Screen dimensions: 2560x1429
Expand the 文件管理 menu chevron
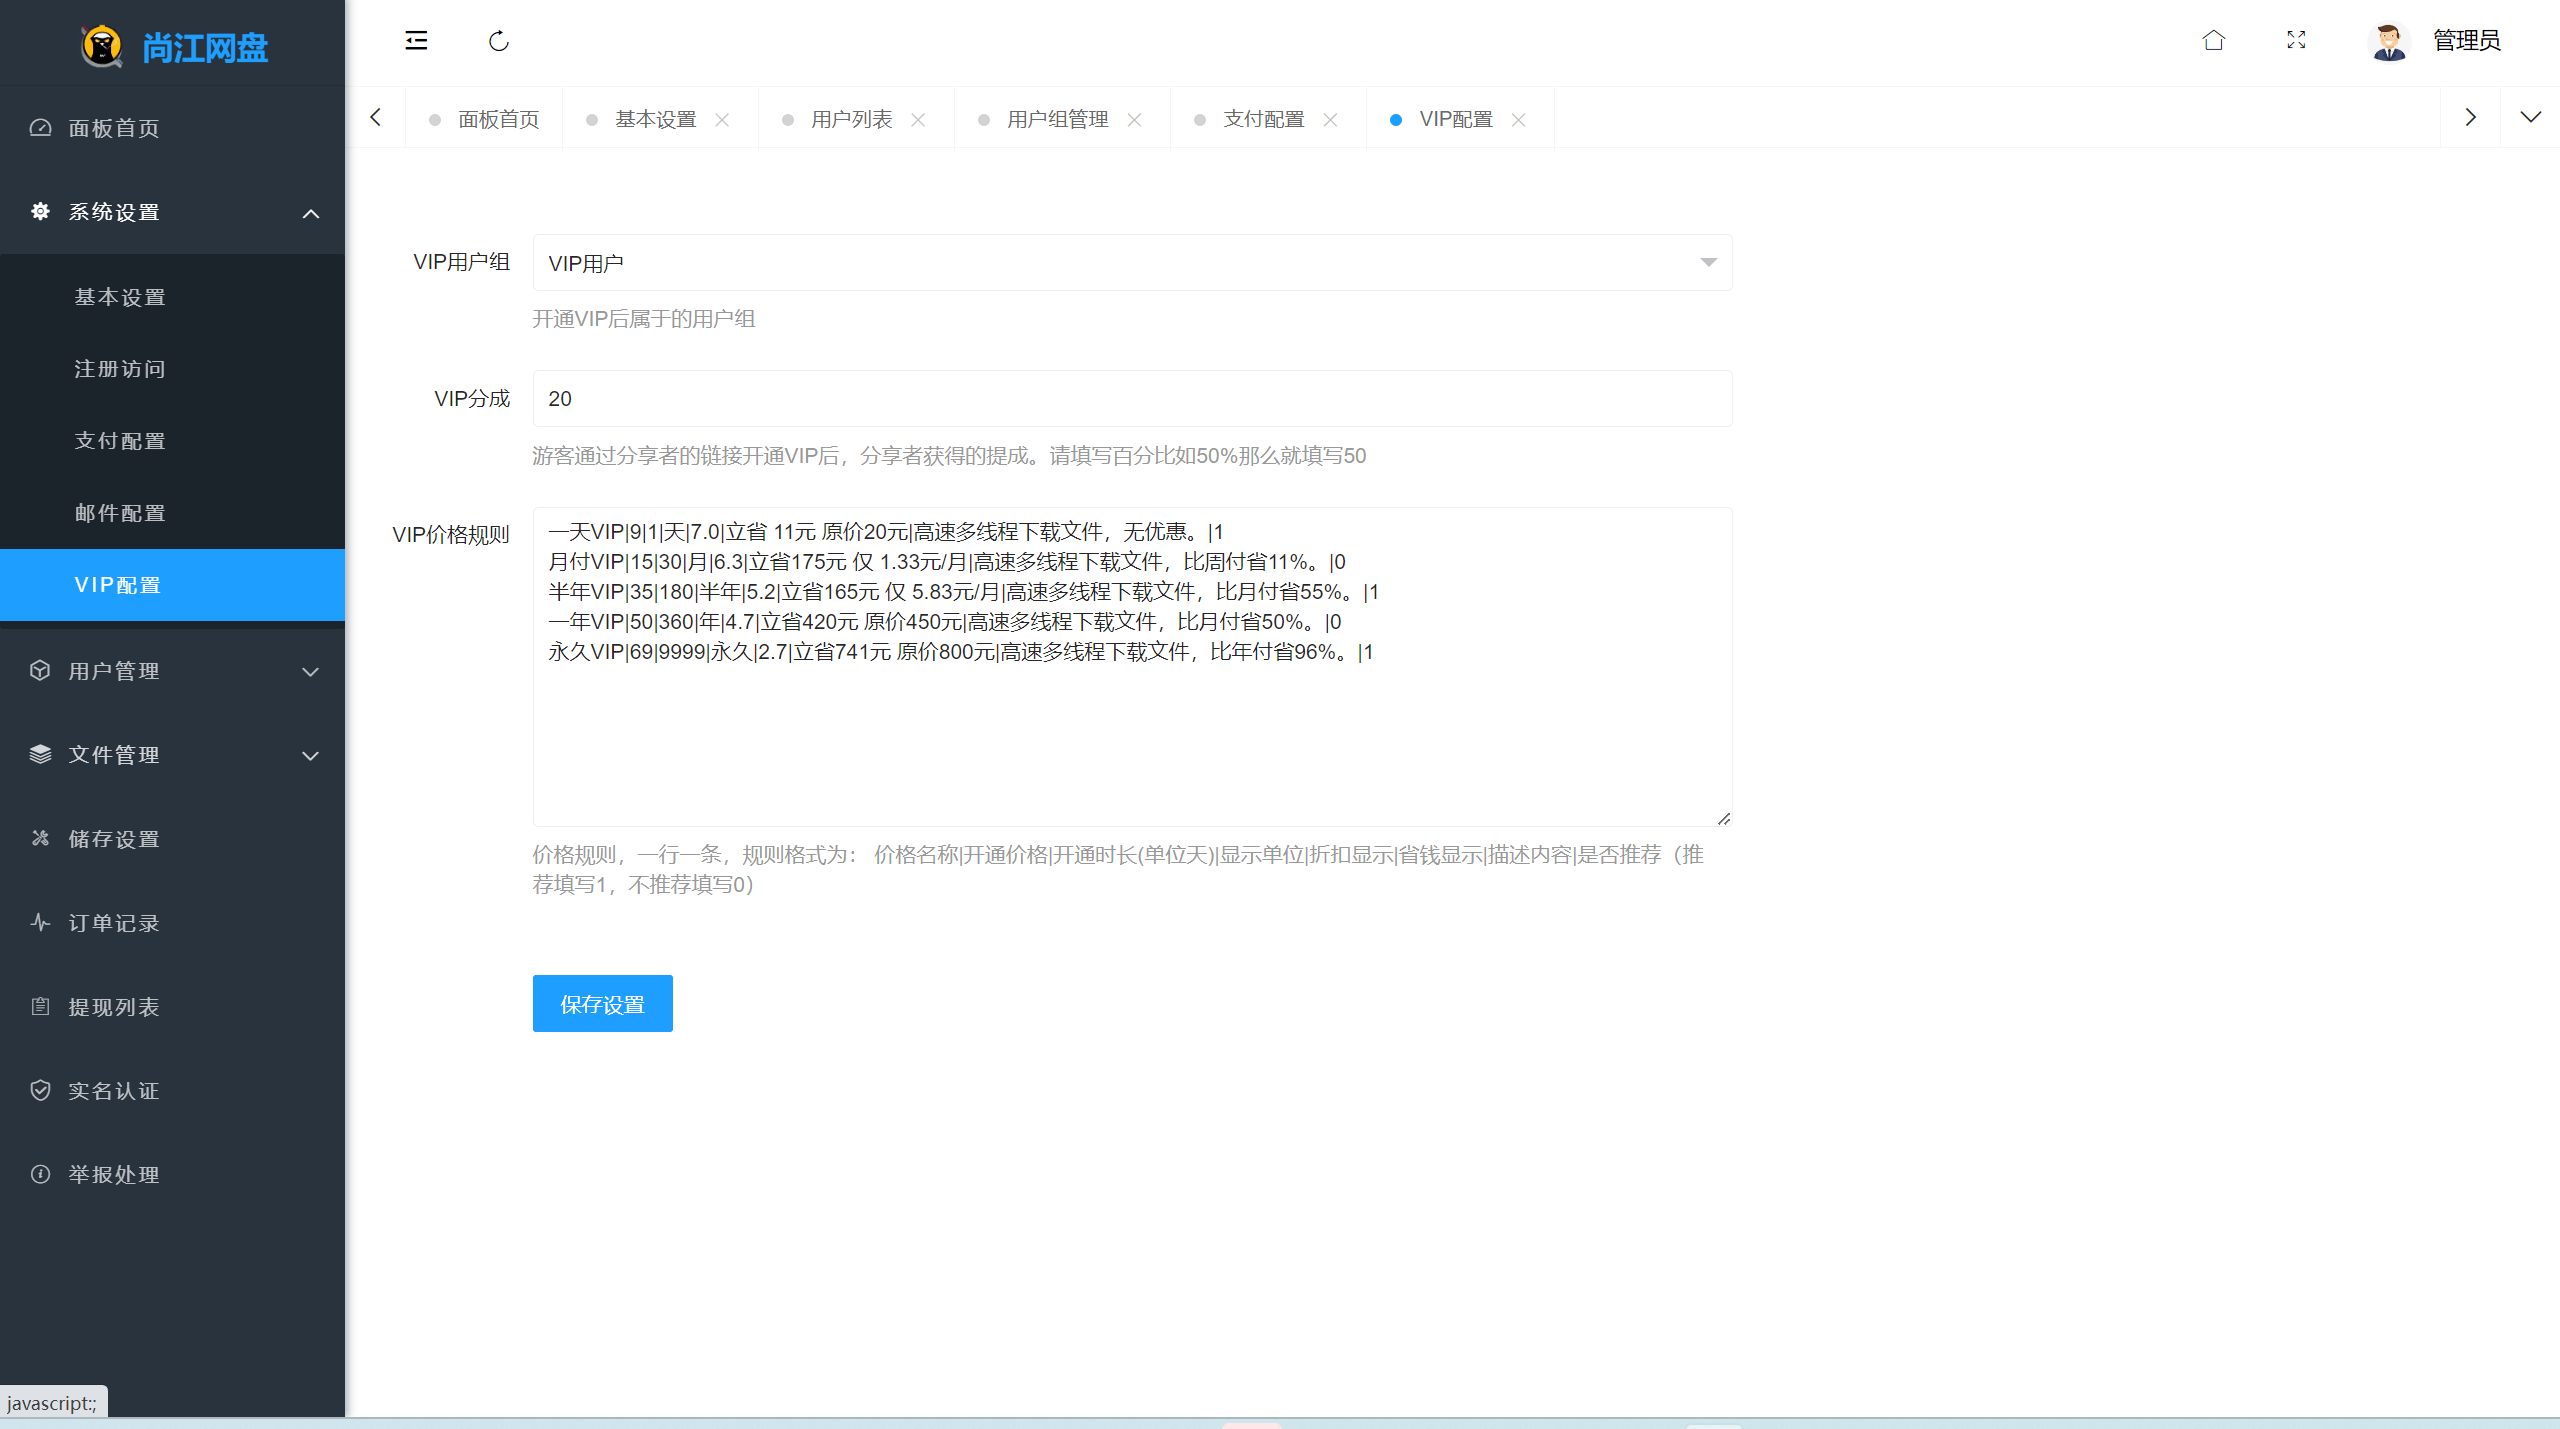coord(311,756)
